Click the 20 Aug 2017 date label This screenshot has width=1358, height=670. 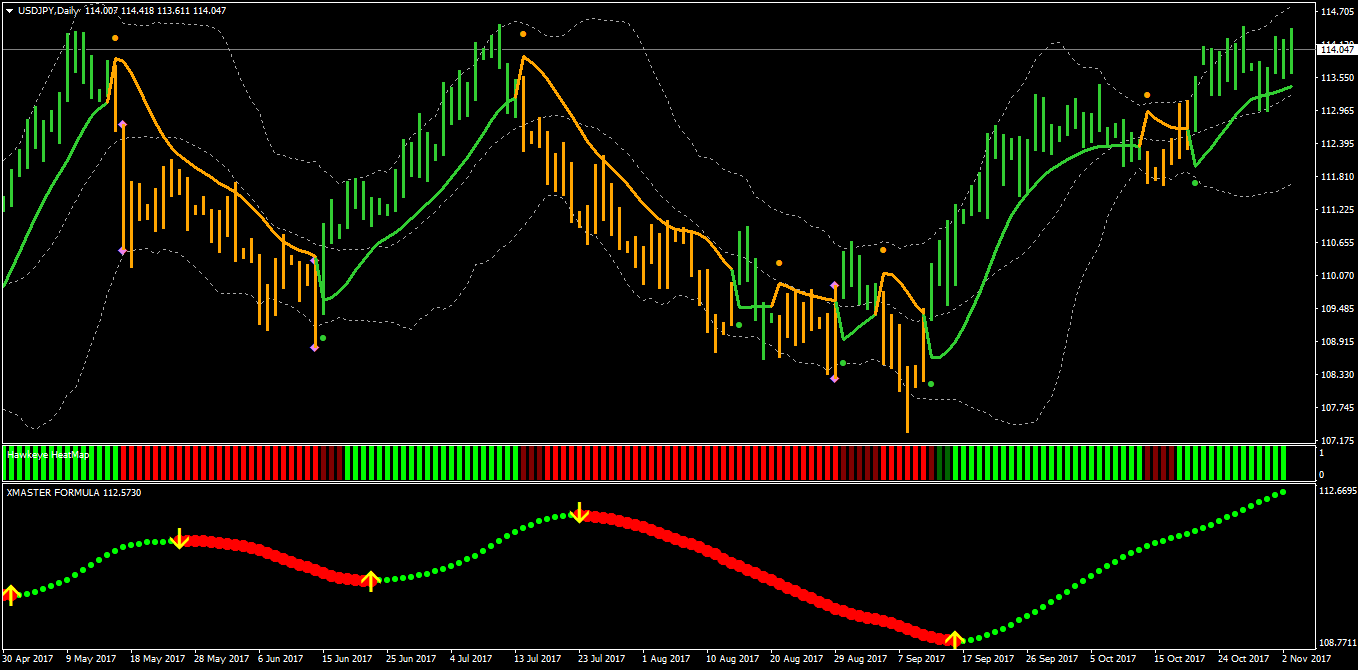[x=796, y=659]
